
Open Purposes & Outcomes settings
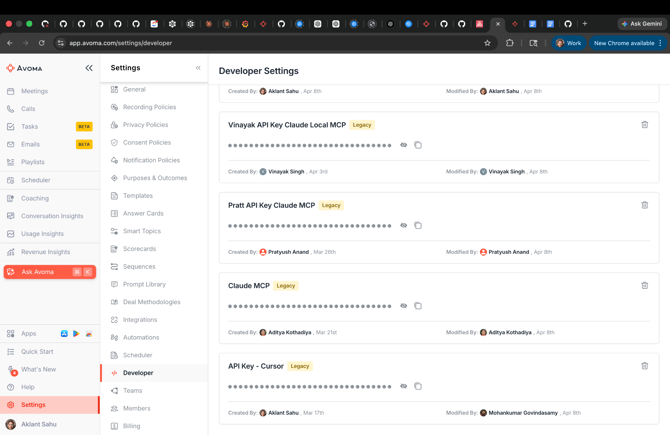154,178
